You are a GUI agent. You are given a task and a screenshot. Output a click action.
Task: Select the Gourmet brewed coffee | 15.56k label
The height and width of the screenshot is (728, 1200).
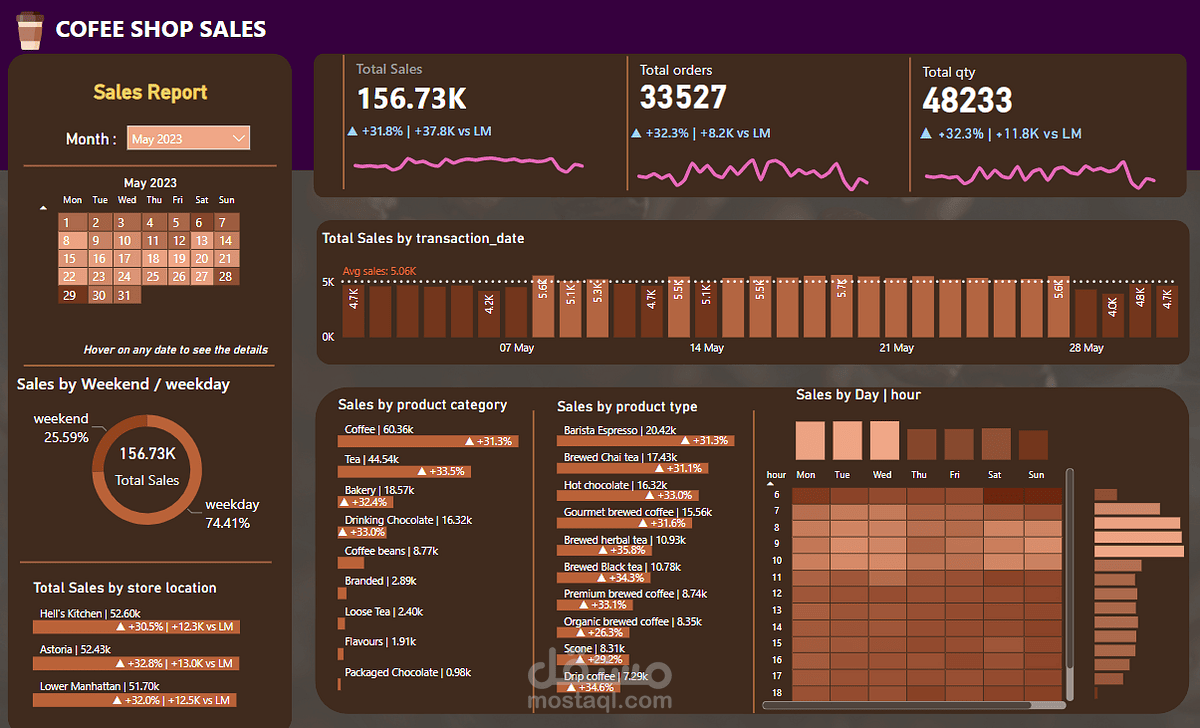(x=637, y=512)
